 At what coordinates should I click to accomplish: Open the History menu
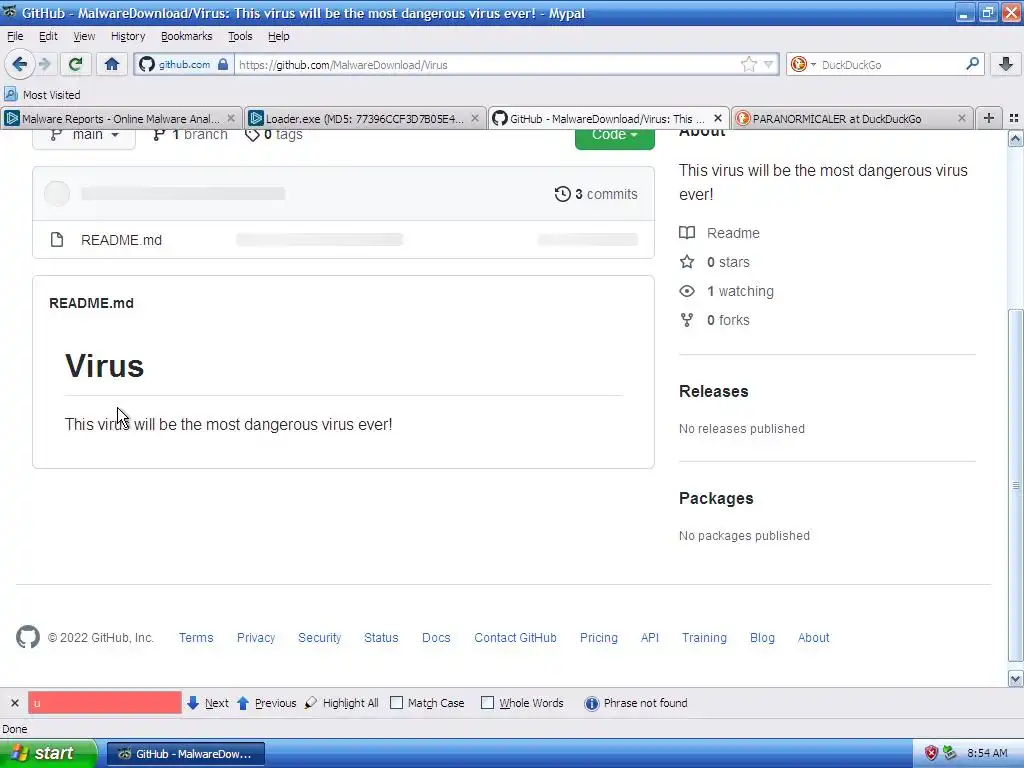128,36
